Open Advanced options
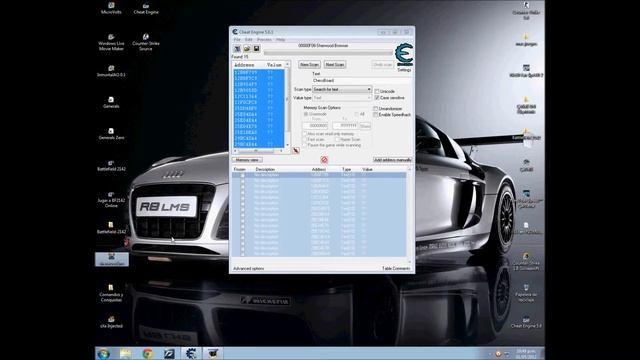 click(x=249, y=269)
